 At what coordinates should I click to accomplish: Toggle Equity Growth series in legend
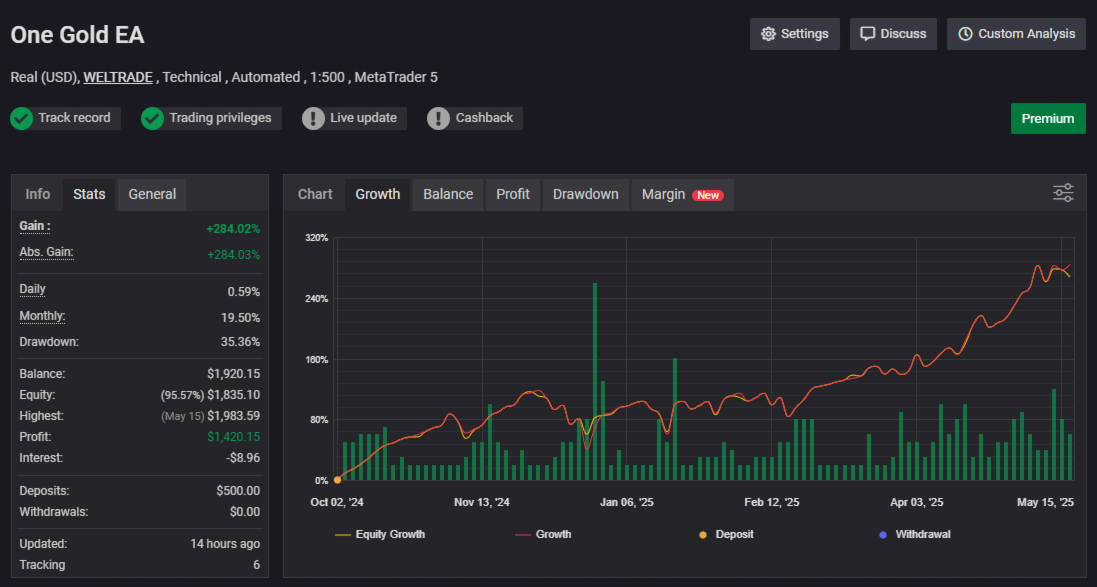click(380, 534)
